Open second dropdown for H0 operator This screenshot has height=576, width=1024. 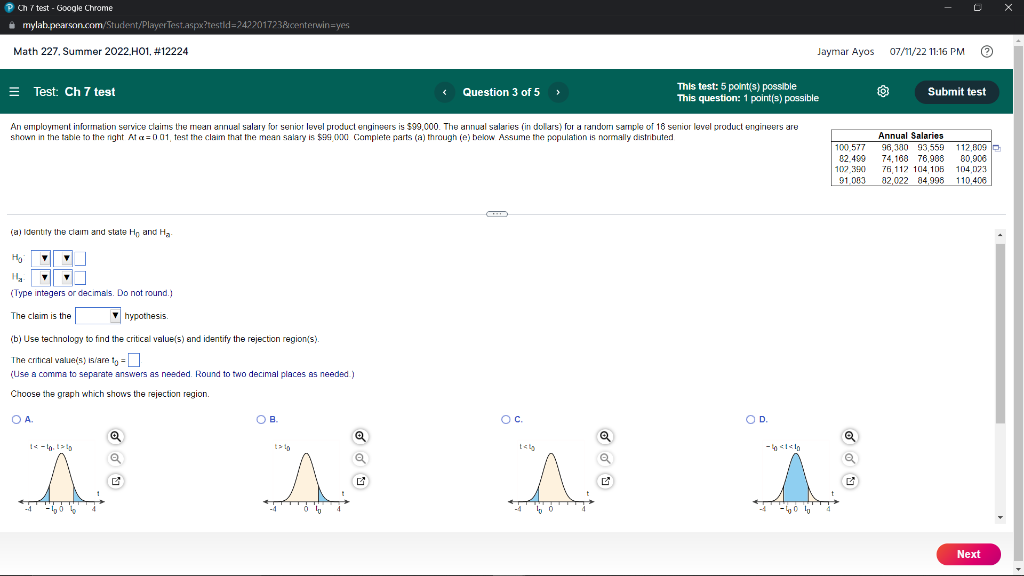[63, 259]
